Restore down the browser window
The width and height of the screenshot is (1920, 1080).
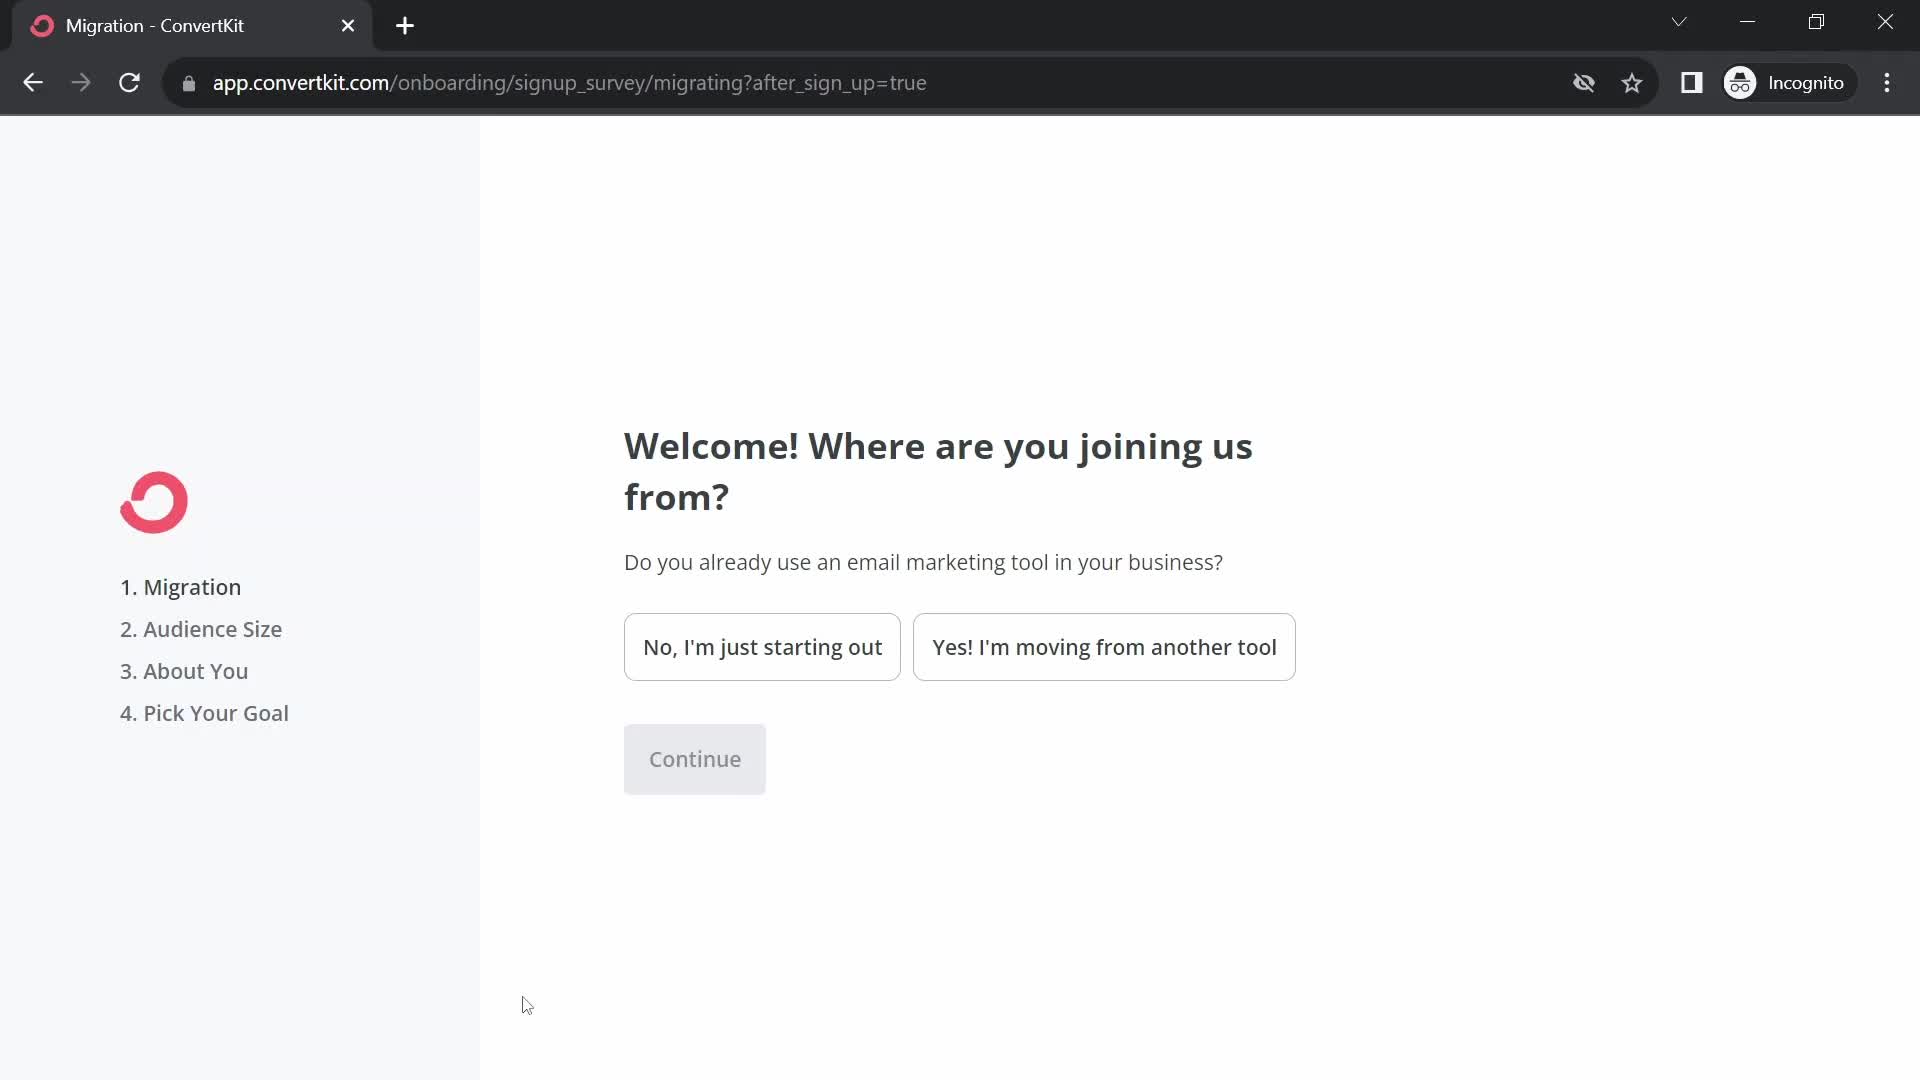pos(1816,22)
